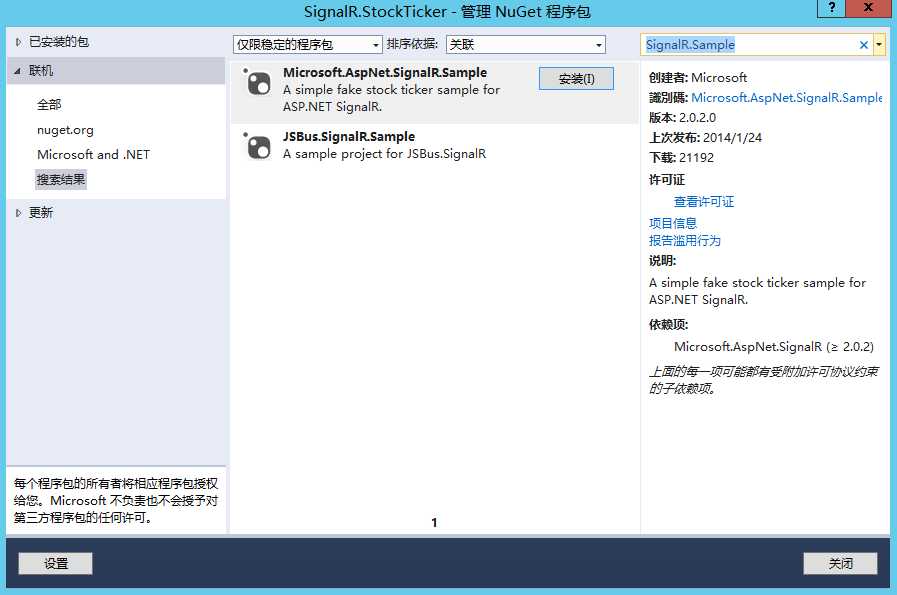897x595 pixels.
Task: Select the nuget.org source
Action: (65, 130)
